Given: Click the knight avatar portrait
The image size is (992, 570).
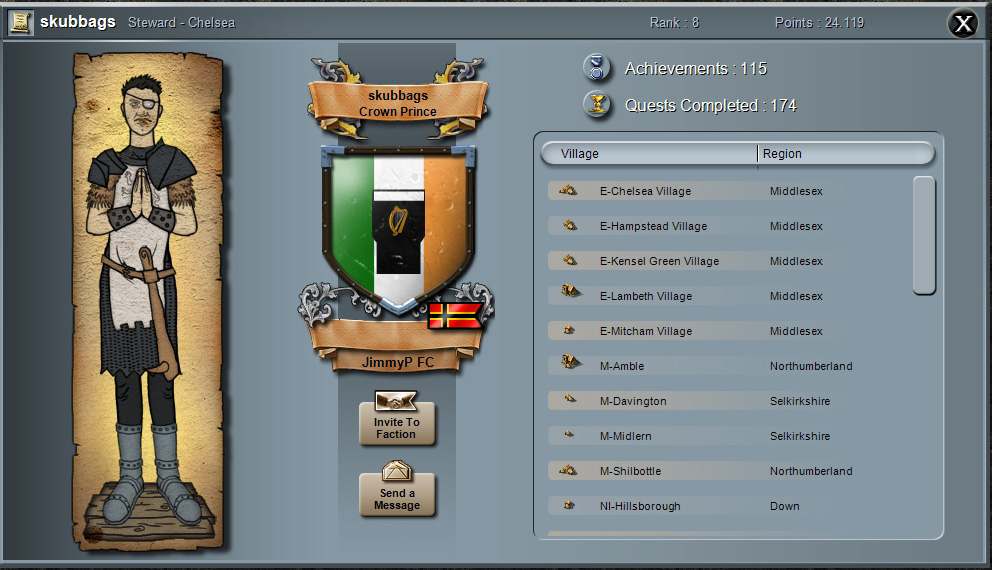Looking at the screenshot, I should [x=149, y=302].
